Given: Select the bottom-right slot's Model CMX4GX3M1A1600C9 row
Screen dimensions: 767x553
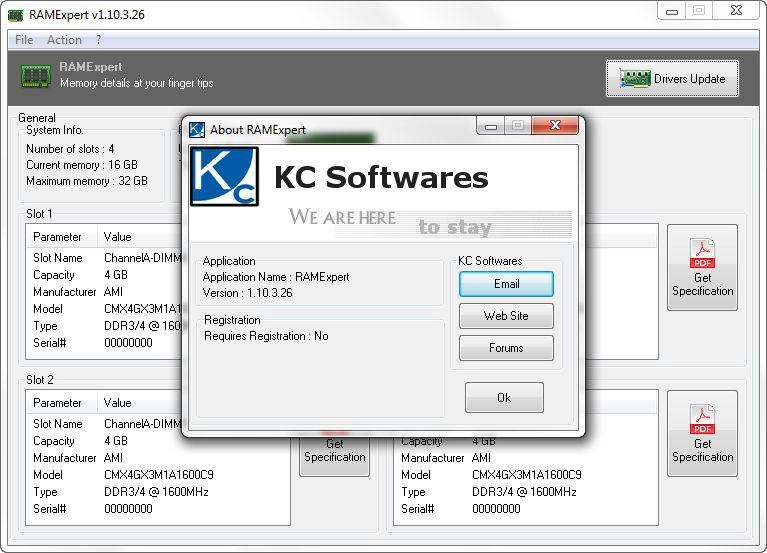Looking at the screenshot, I should (526, 475).
